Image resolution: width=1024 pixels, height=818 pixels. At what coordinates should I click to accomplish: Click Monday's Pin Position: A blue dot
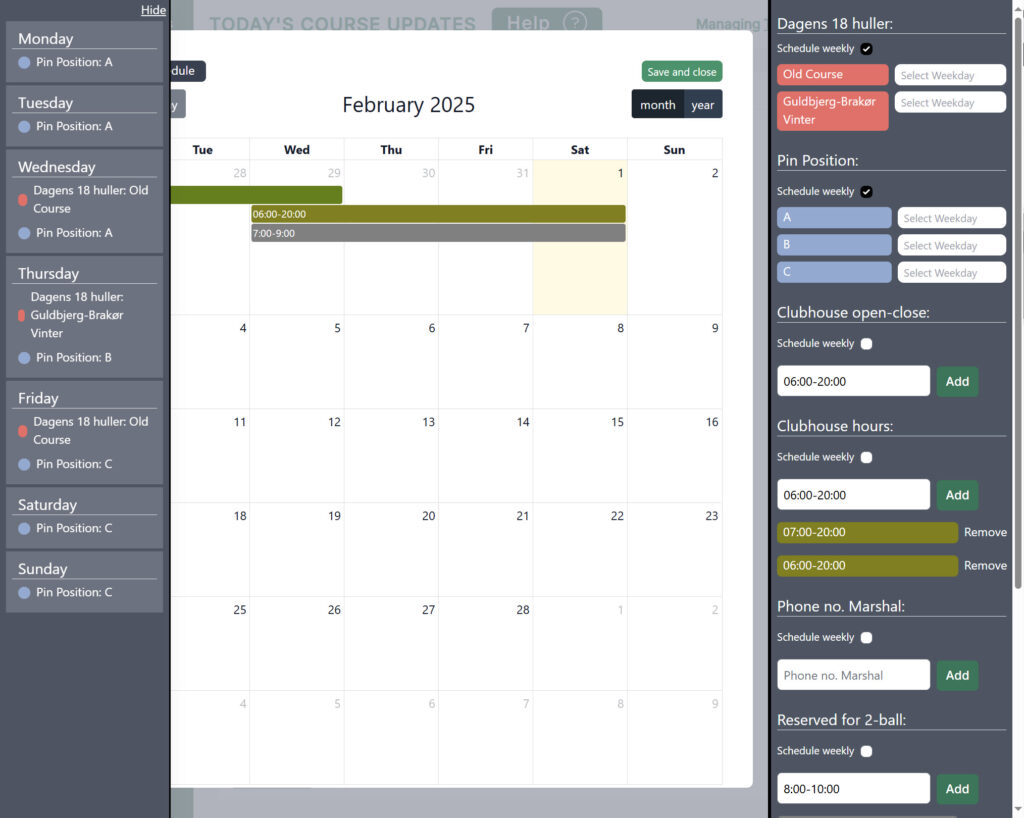[24, 63]
